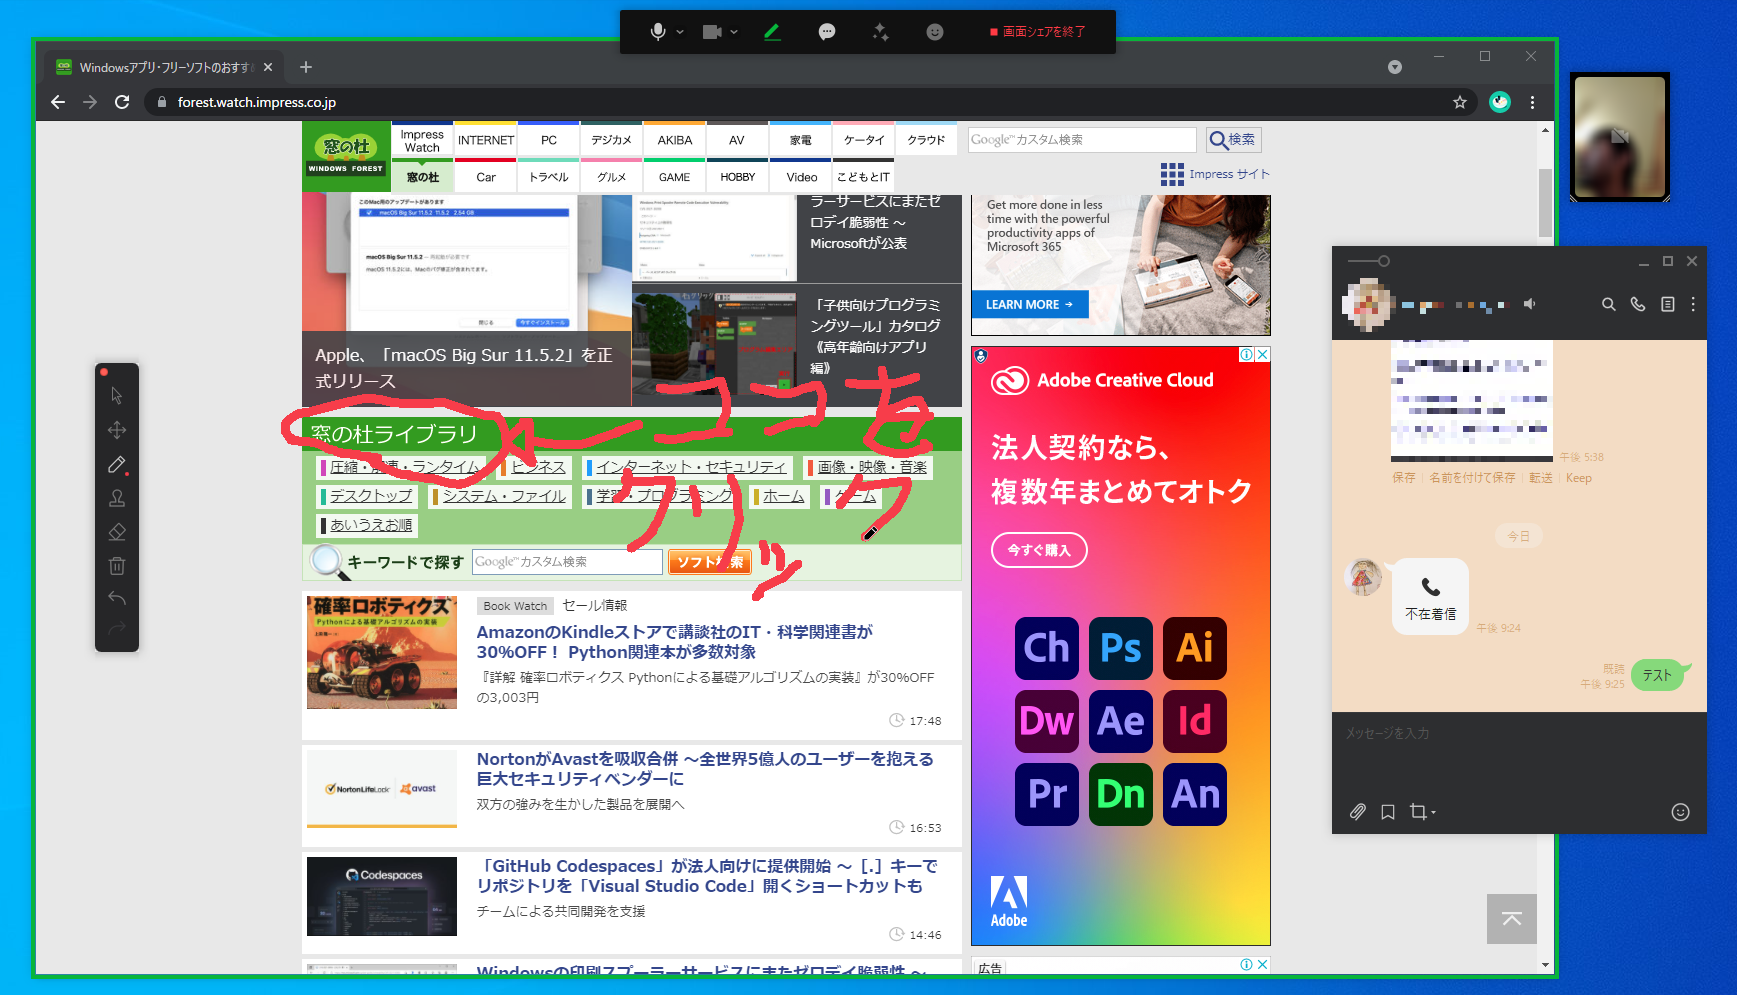This screenshot has height=995, width=1737.
Task: Click LEARN MORE in the Microsoft 365 ad
Action: click(1029, 304)
